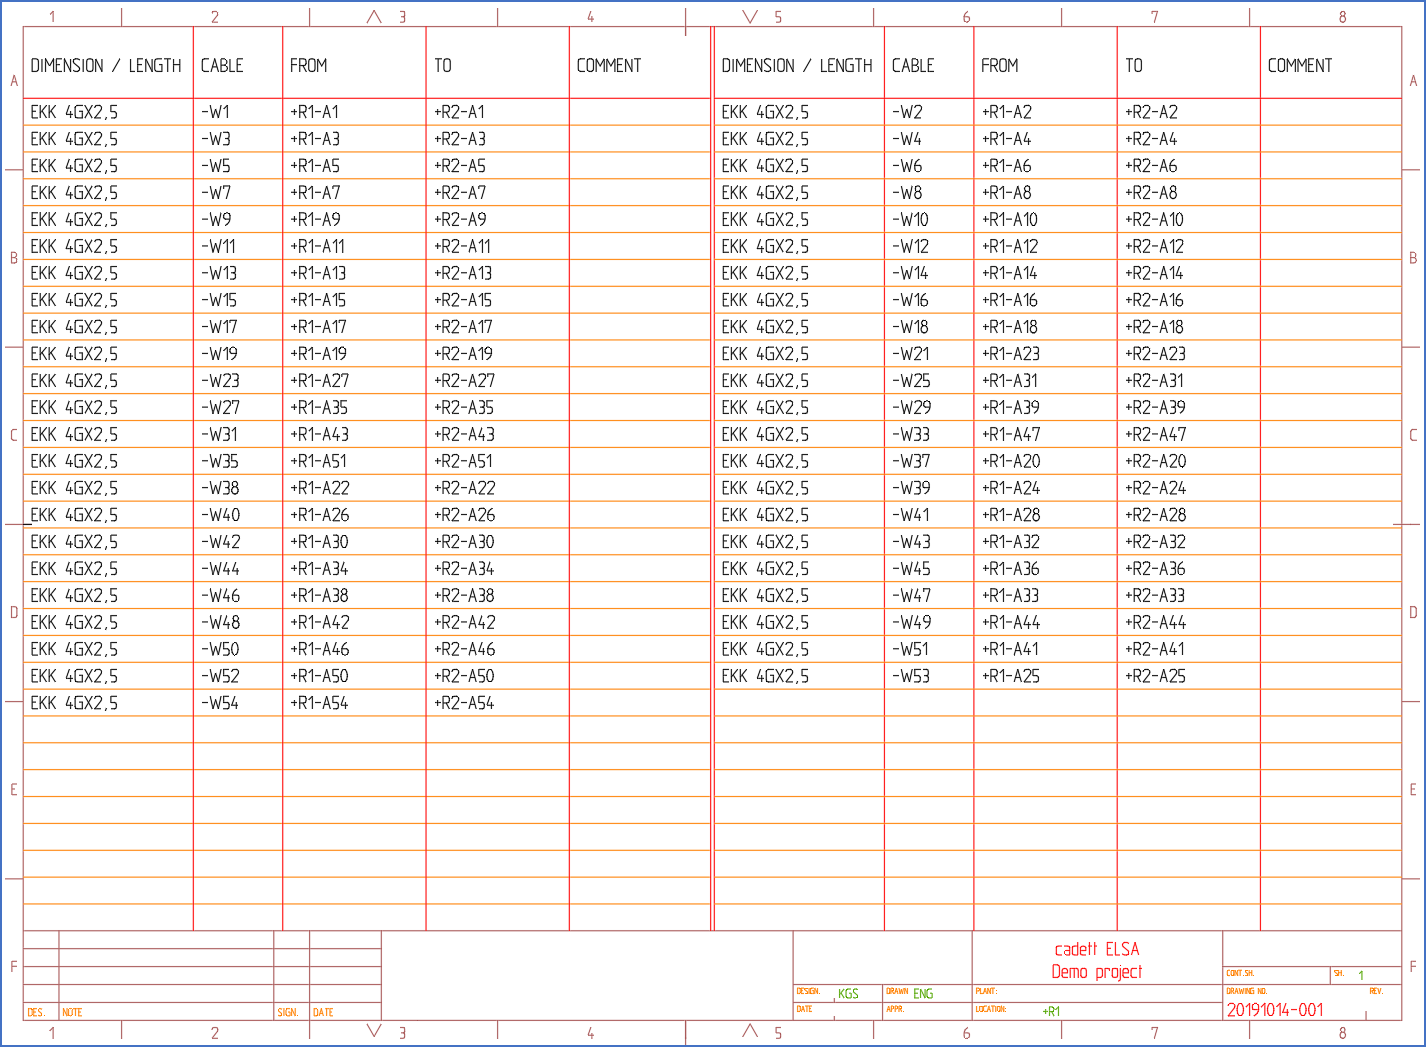Select designer initials KGS
This screenshot has width=1426, height=1047.
(848, 994)
